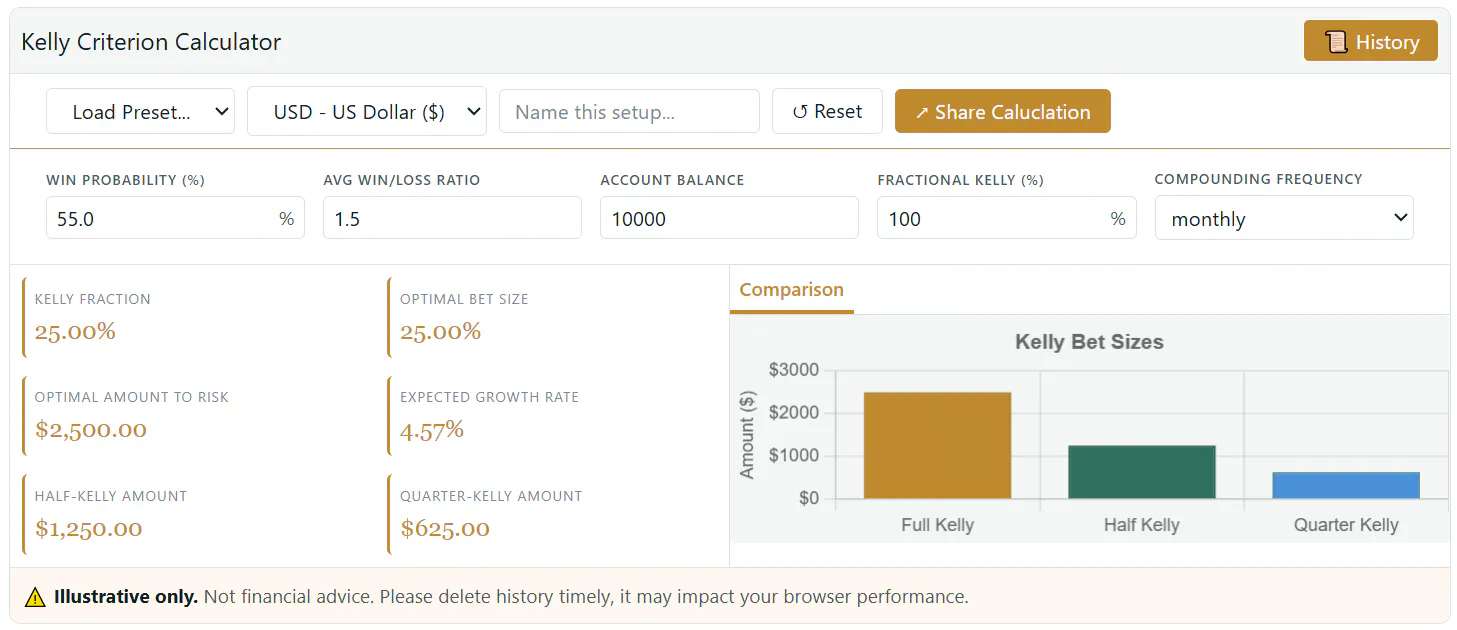Click the 'Expected Growth Rate' label
This screenshot has width=1457, height=630.
coord(489,397)
